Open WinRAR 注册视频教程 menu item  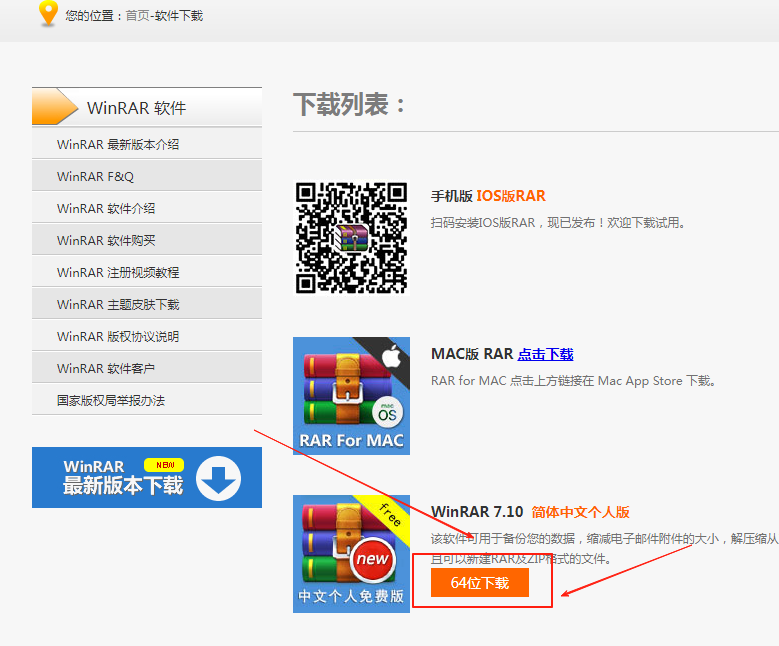pyautogui.click(x=147, y=272)
